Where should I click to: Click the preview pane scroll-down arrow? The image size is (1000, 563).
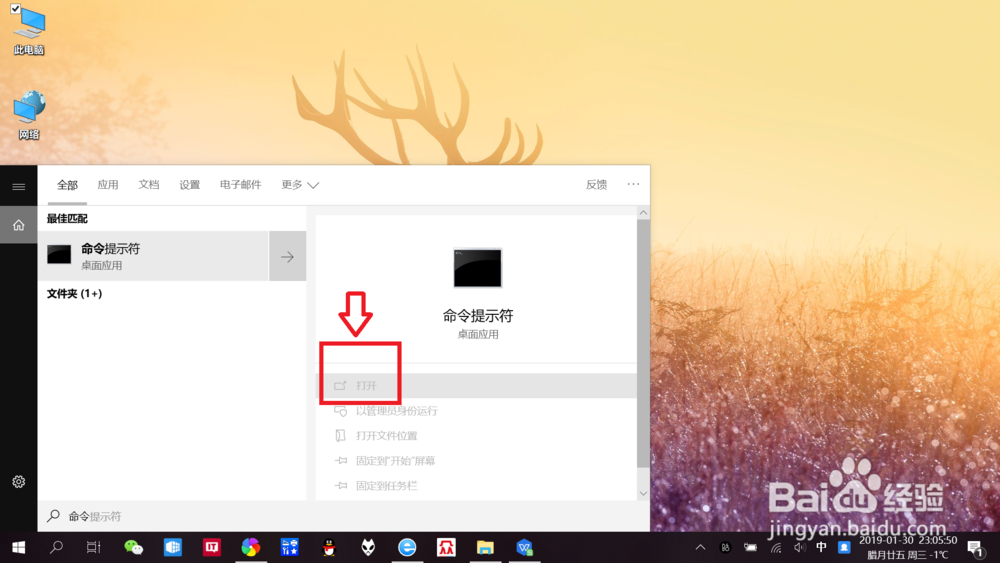click(x=643, y=494)
